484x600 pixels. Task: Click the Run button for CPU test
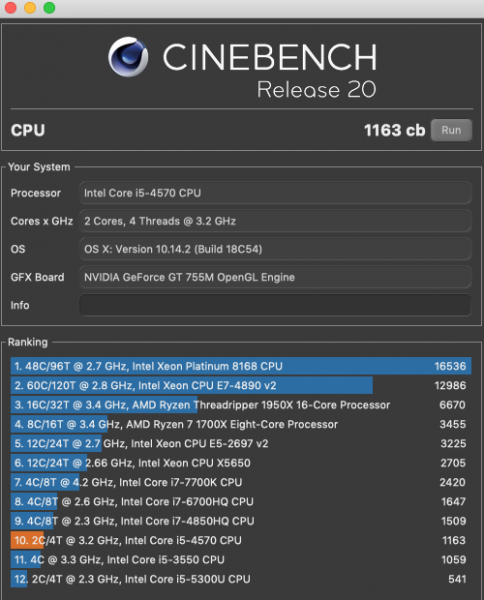(451, 130)
